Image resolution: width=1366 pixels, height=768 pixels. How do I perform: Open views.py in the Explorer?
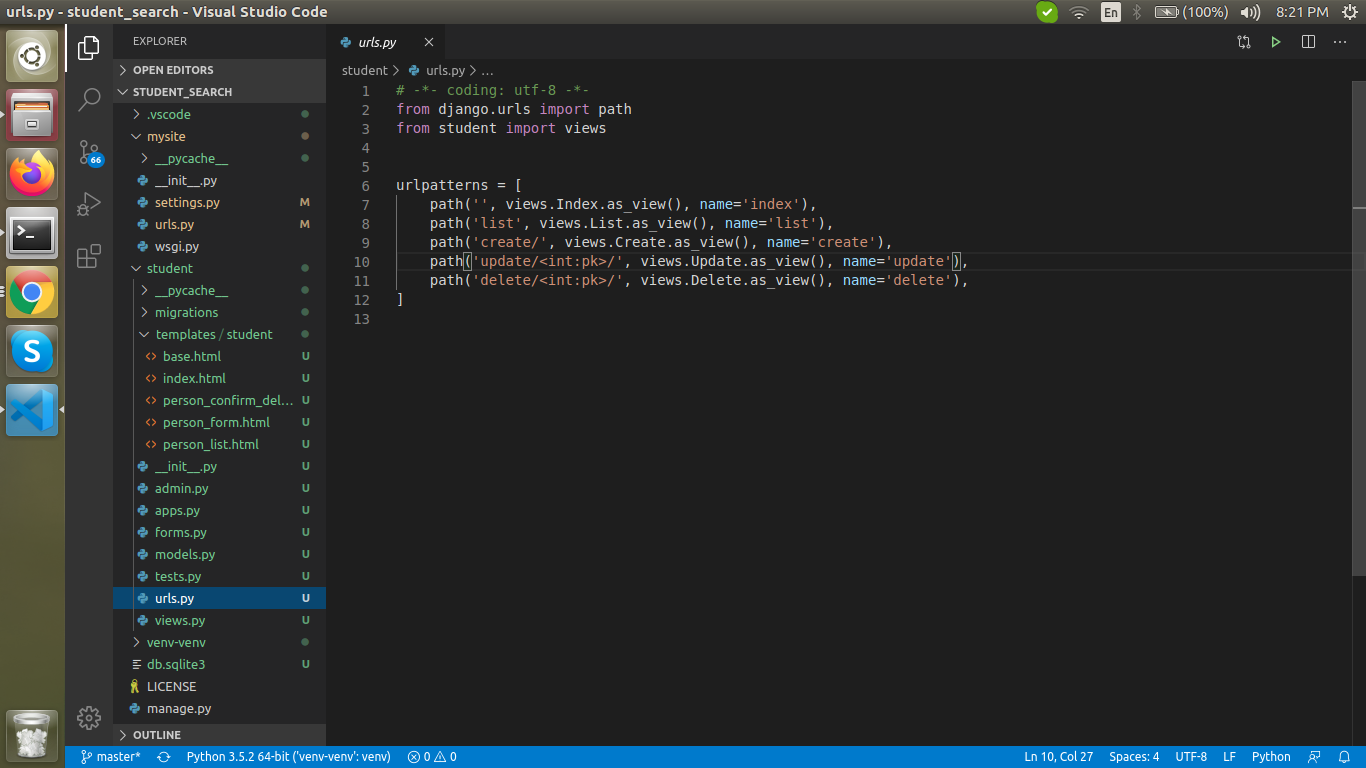click(219, 620)
